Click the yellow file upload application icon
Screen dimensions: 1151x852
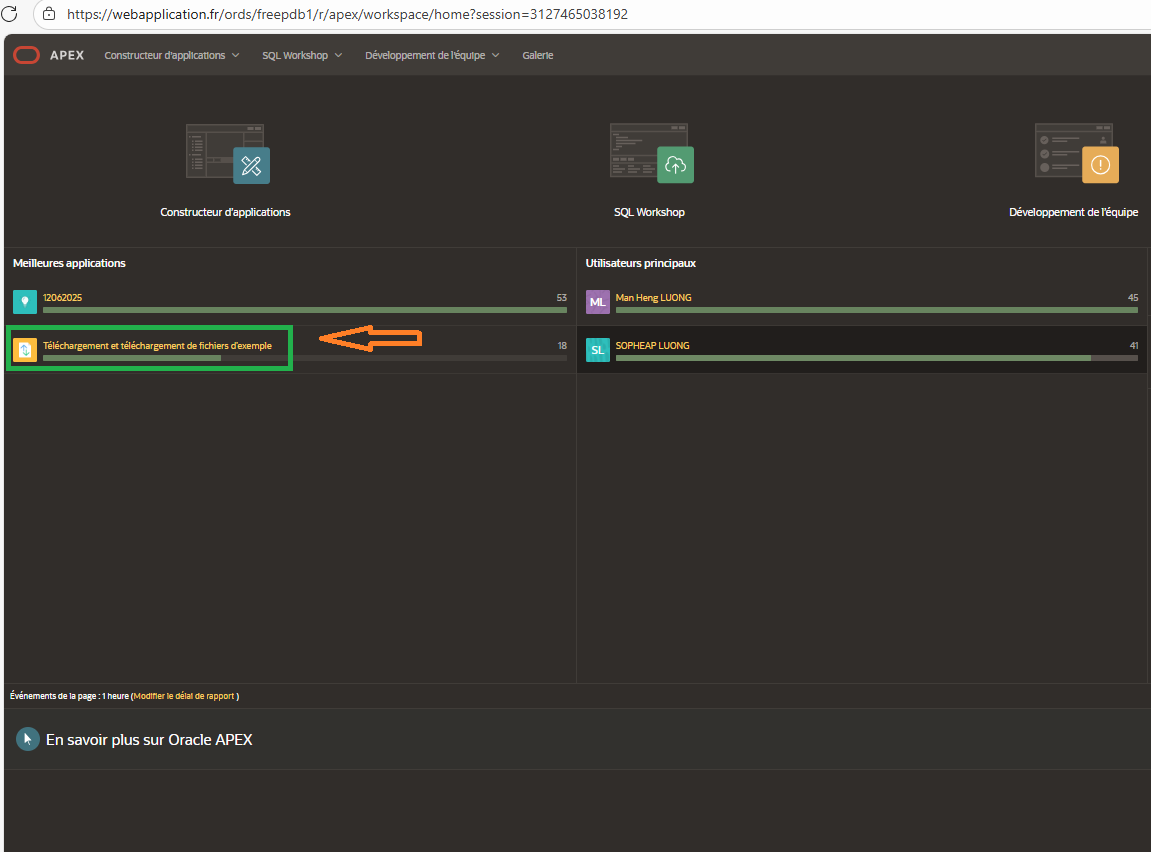click(25, 350)
